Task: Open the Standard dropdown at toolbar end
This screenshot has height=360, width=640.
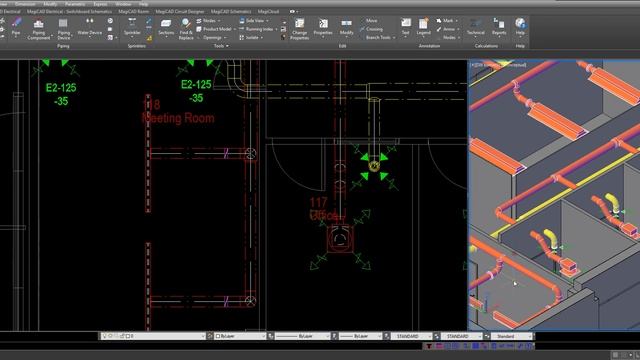Action: click(x=512, y=336)
